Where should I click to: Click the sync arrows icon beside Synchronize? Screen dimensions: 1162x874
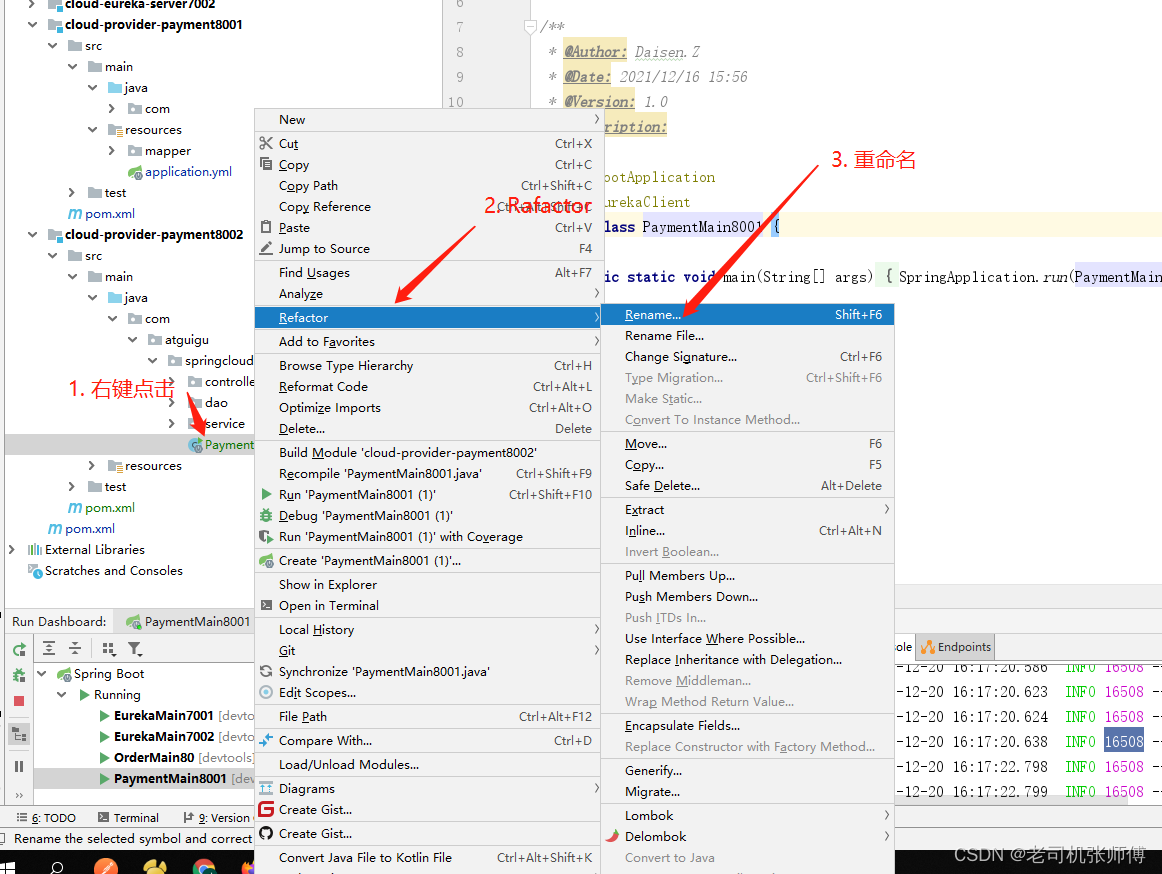[266, 671]
